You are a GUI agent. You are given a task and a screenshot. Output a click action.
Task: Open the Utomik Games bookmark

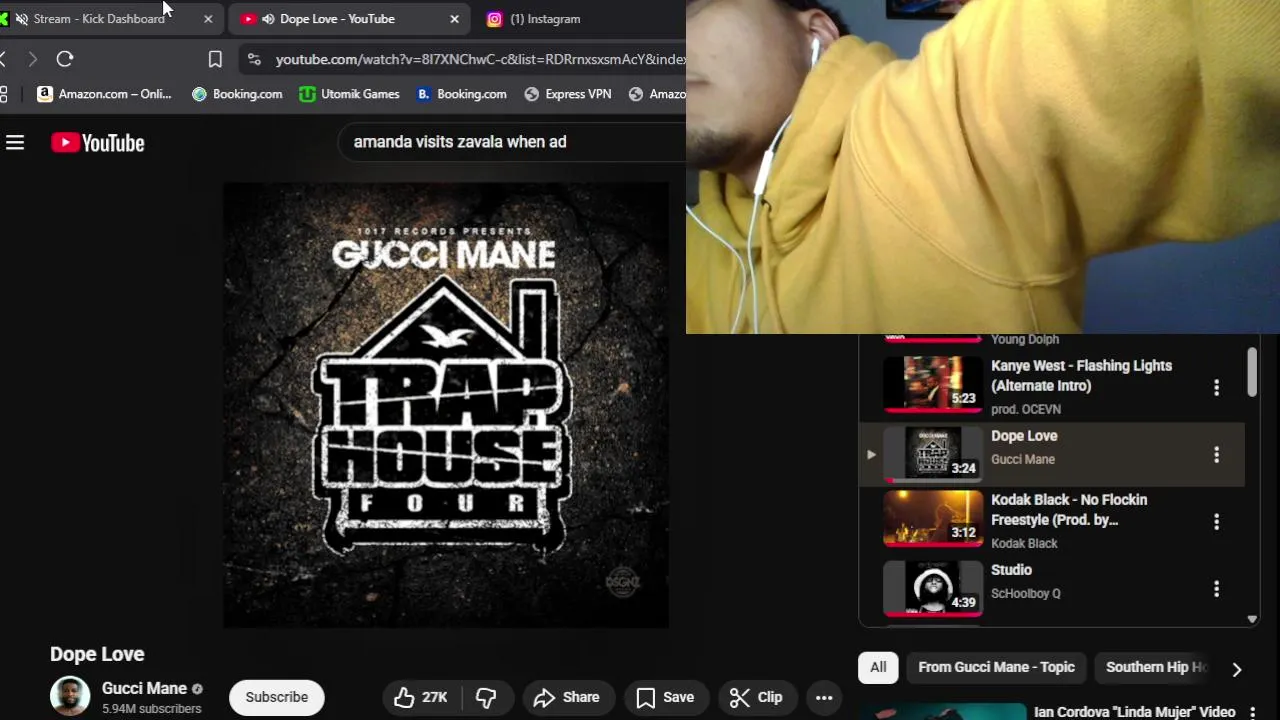coord(349,94)
